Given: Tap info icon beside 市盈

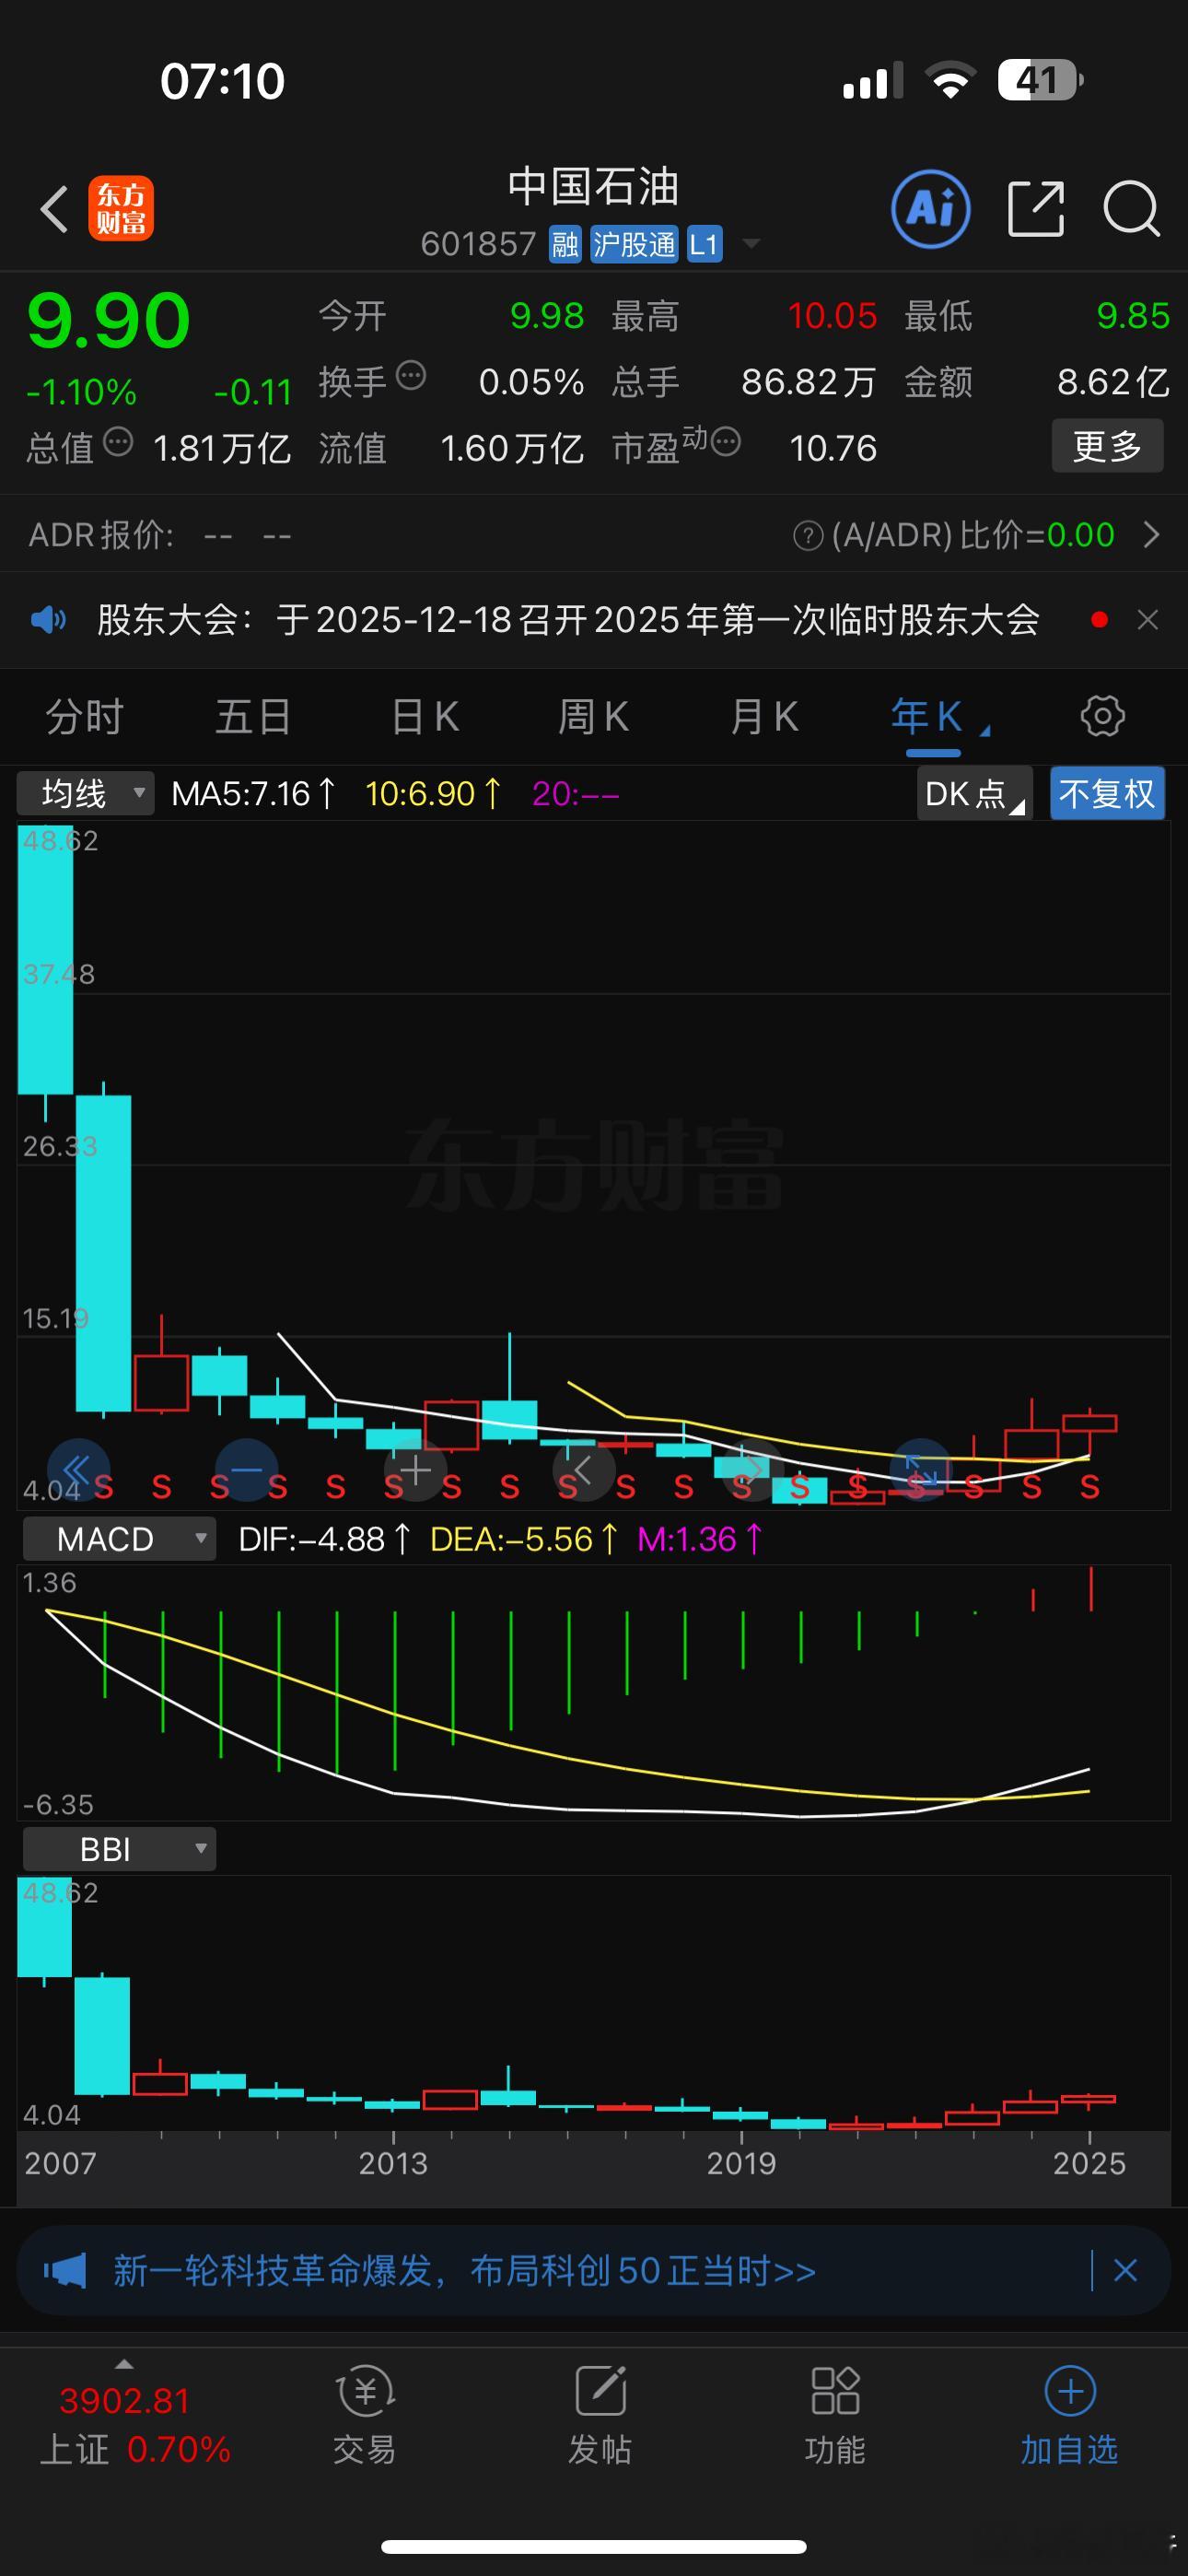Looking at the screenshot, I should click(725, 441).
